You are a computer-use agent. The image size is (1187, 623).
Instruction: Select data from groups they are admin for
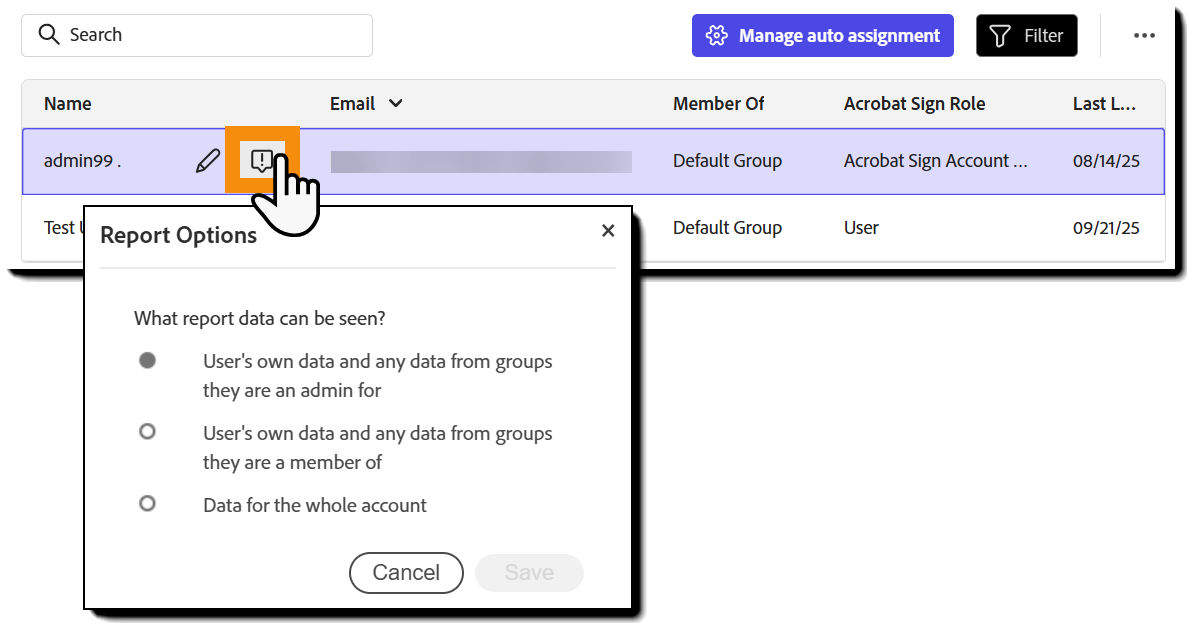[147, 361]
